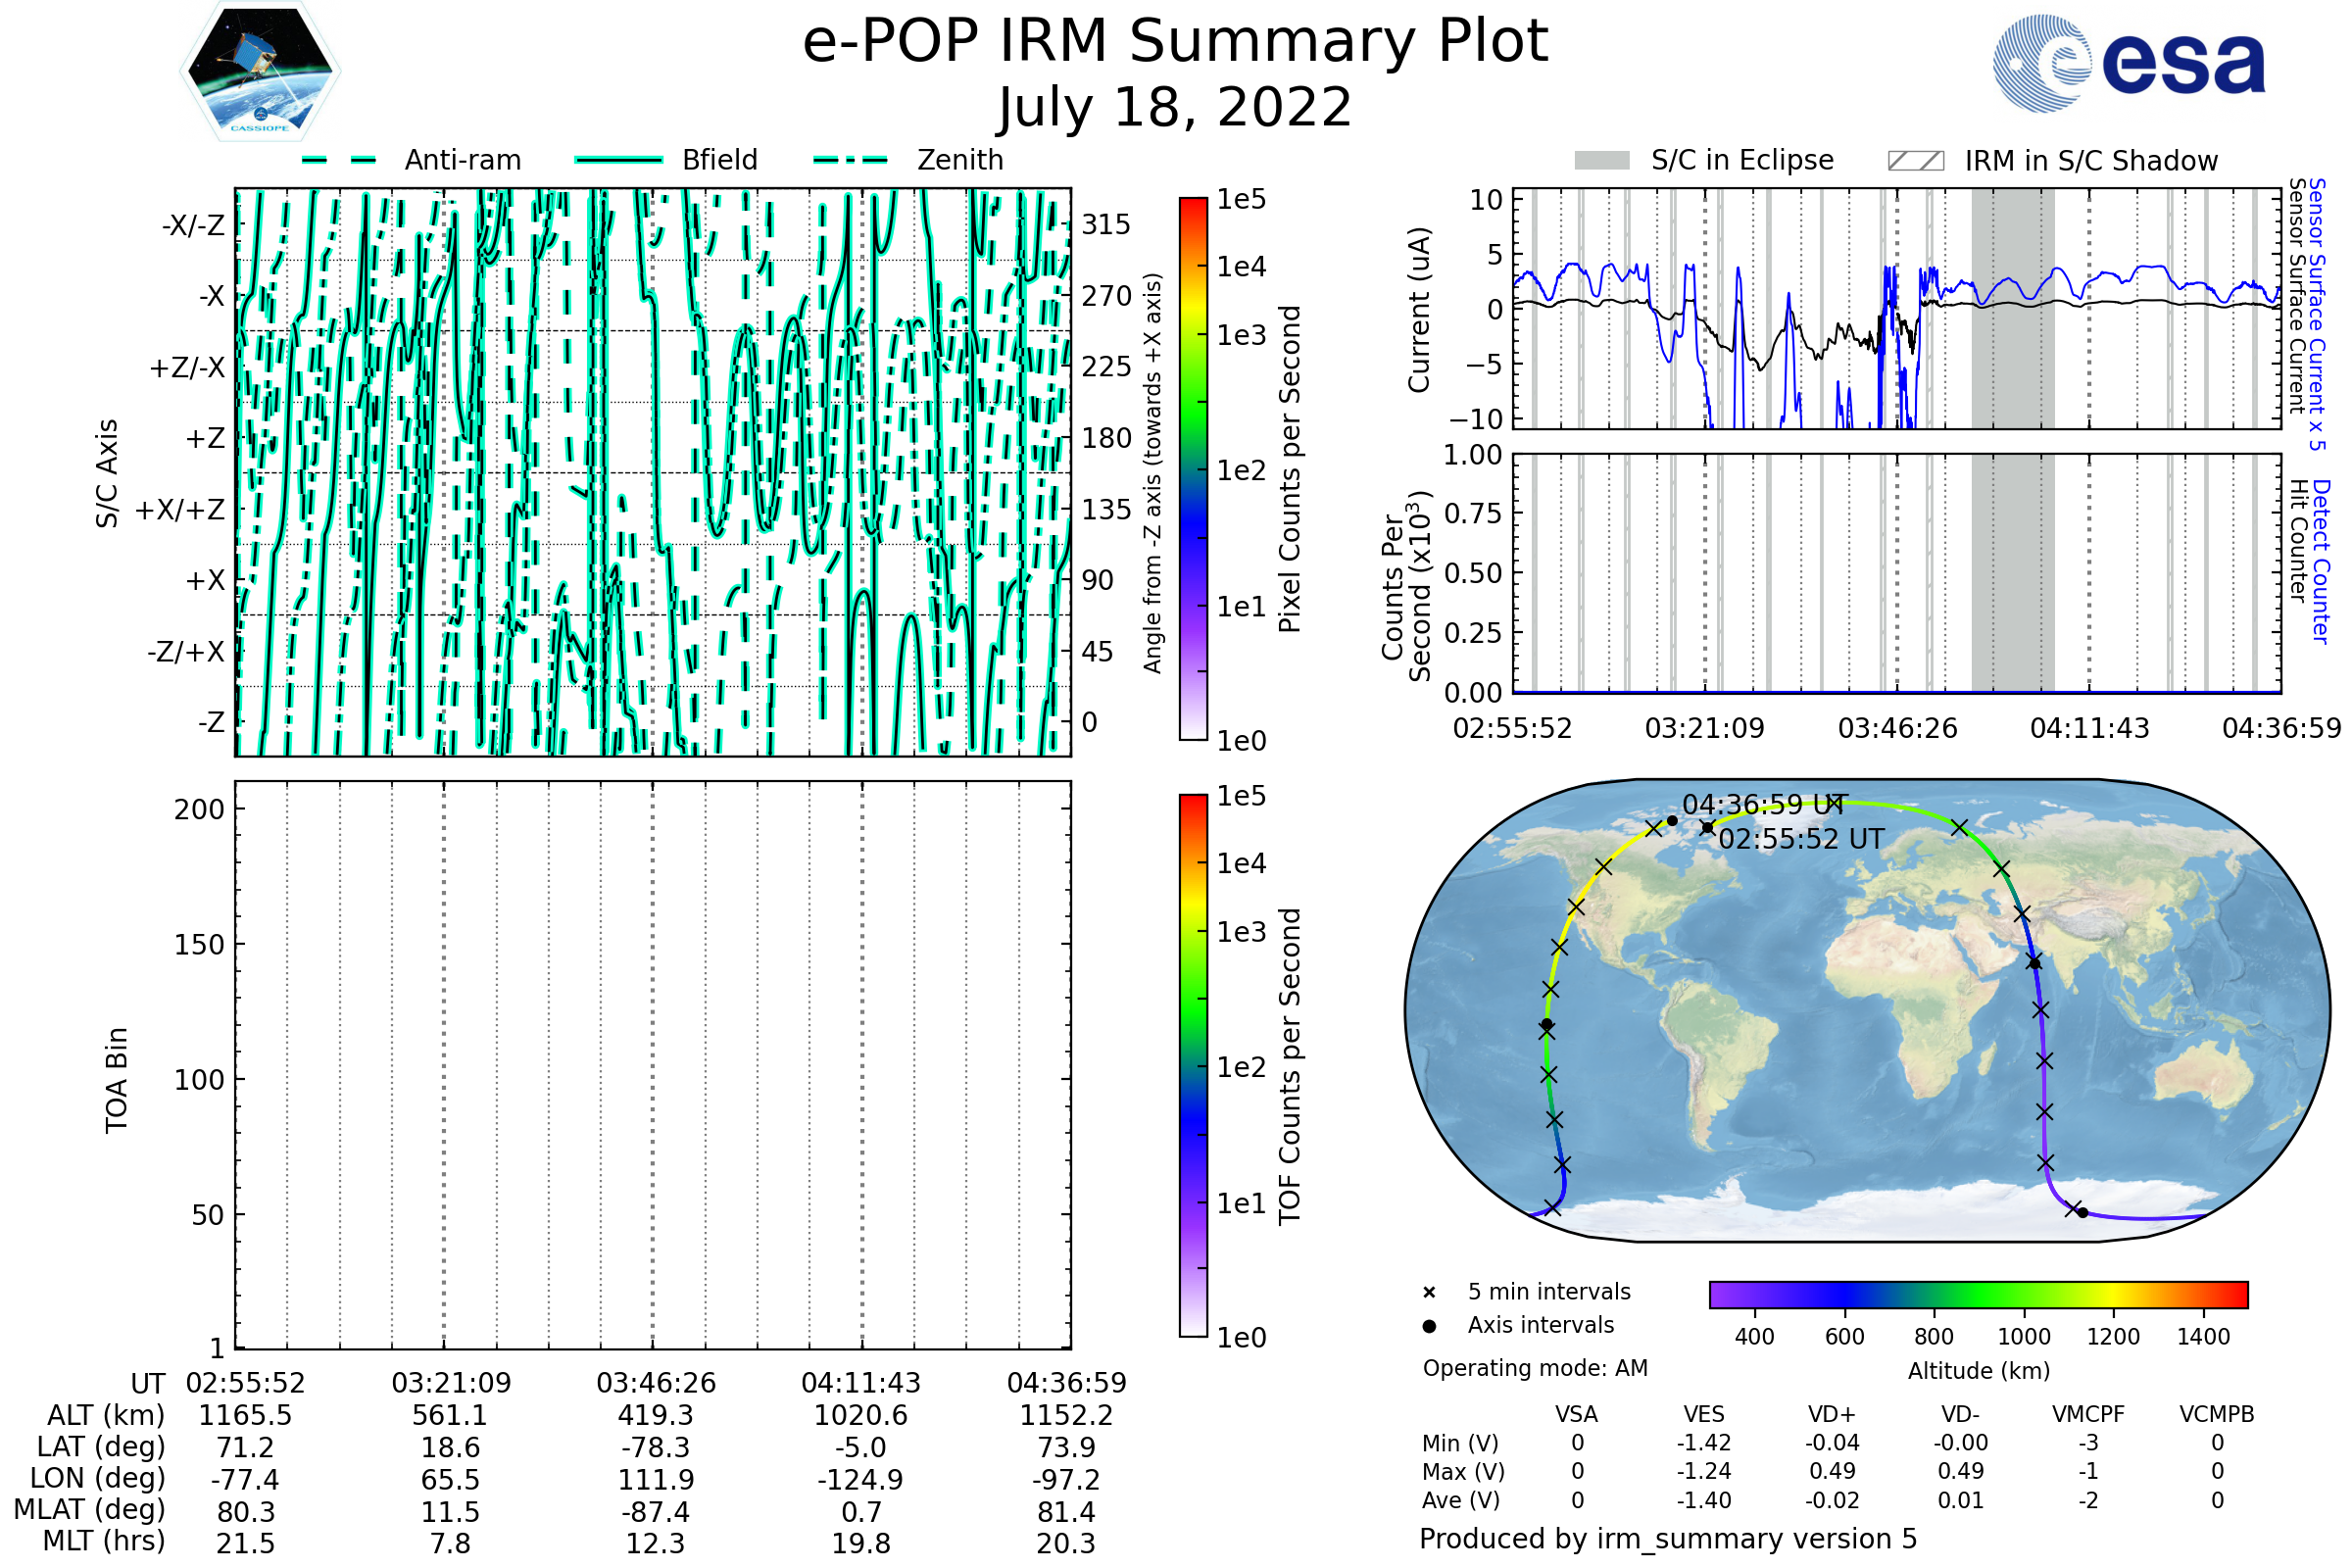The image size is (2352, 1568).
Task: Click the 5 min intervals cross marker
Action: [x=1429, y=1293]
